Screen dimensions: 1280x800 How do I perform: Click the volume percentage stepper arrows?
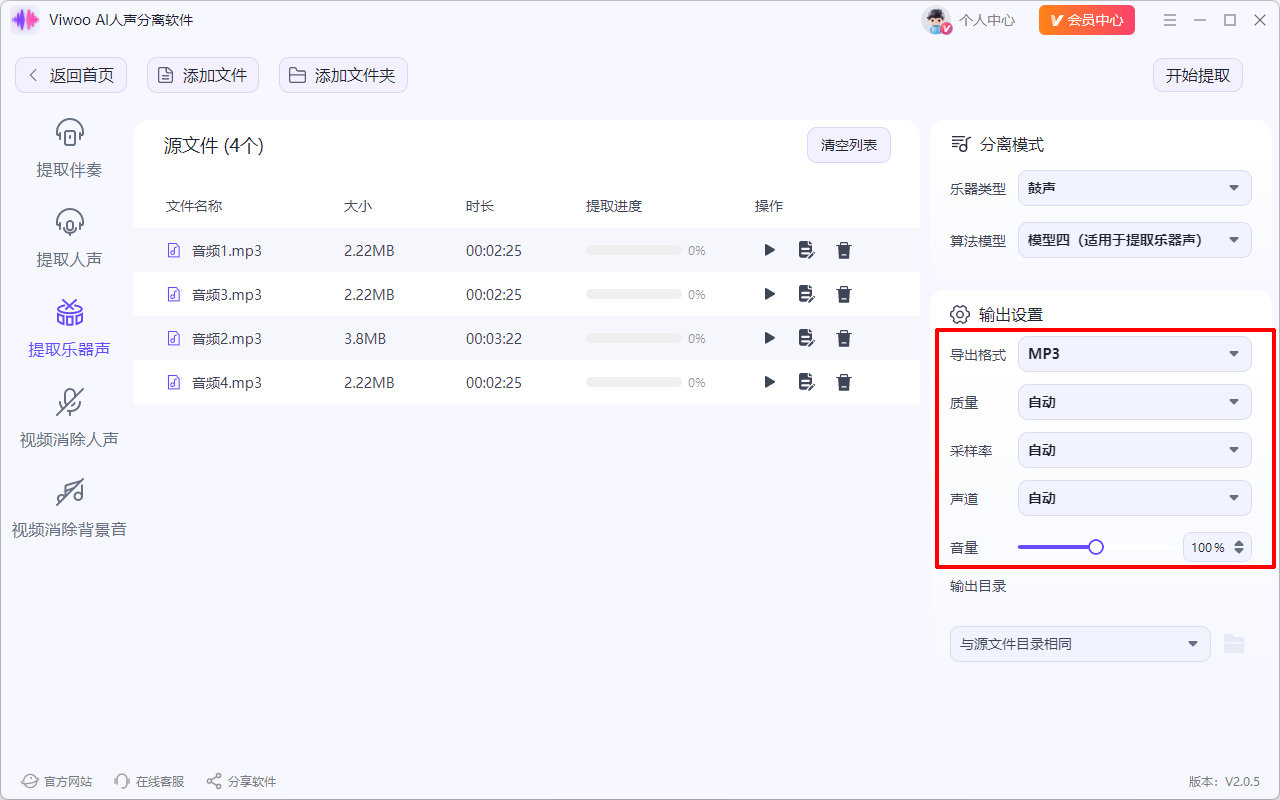tap(1240, 547)
